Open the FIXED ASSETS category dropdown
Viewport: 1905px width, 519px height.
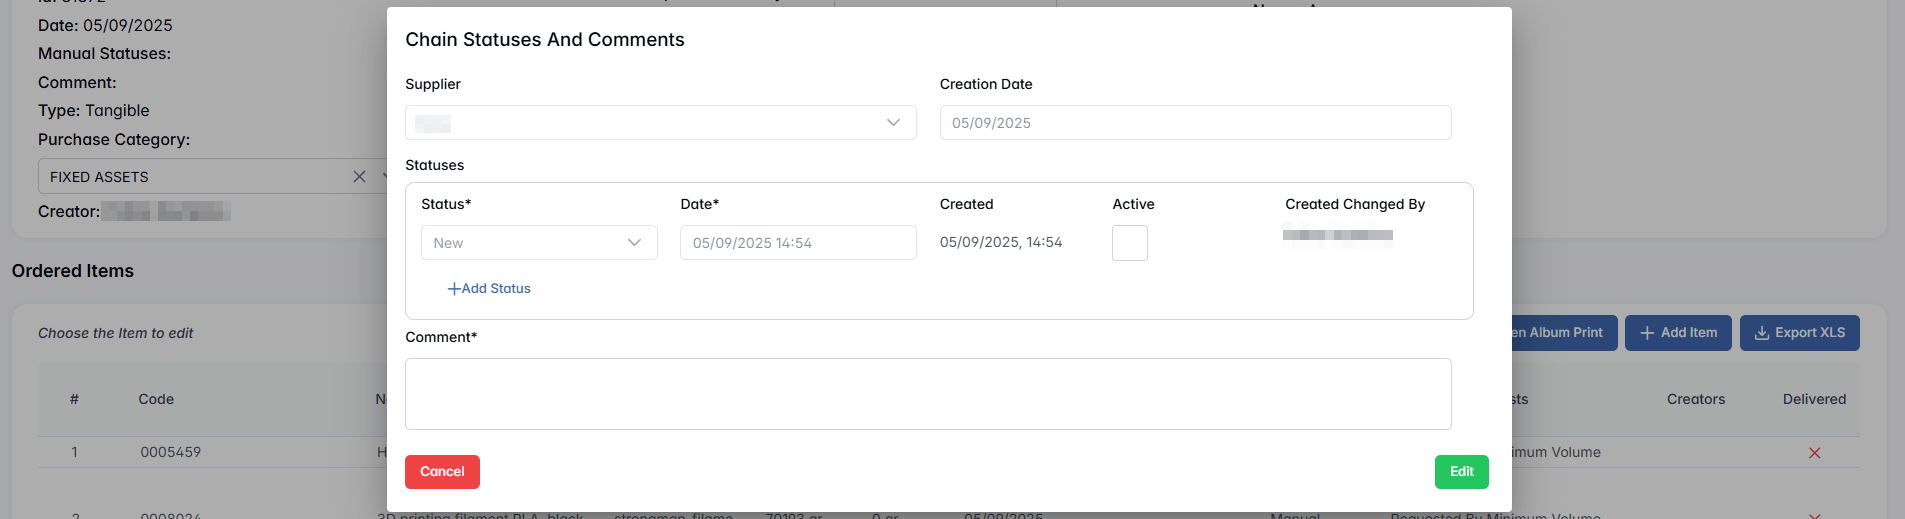pos(383,177)
